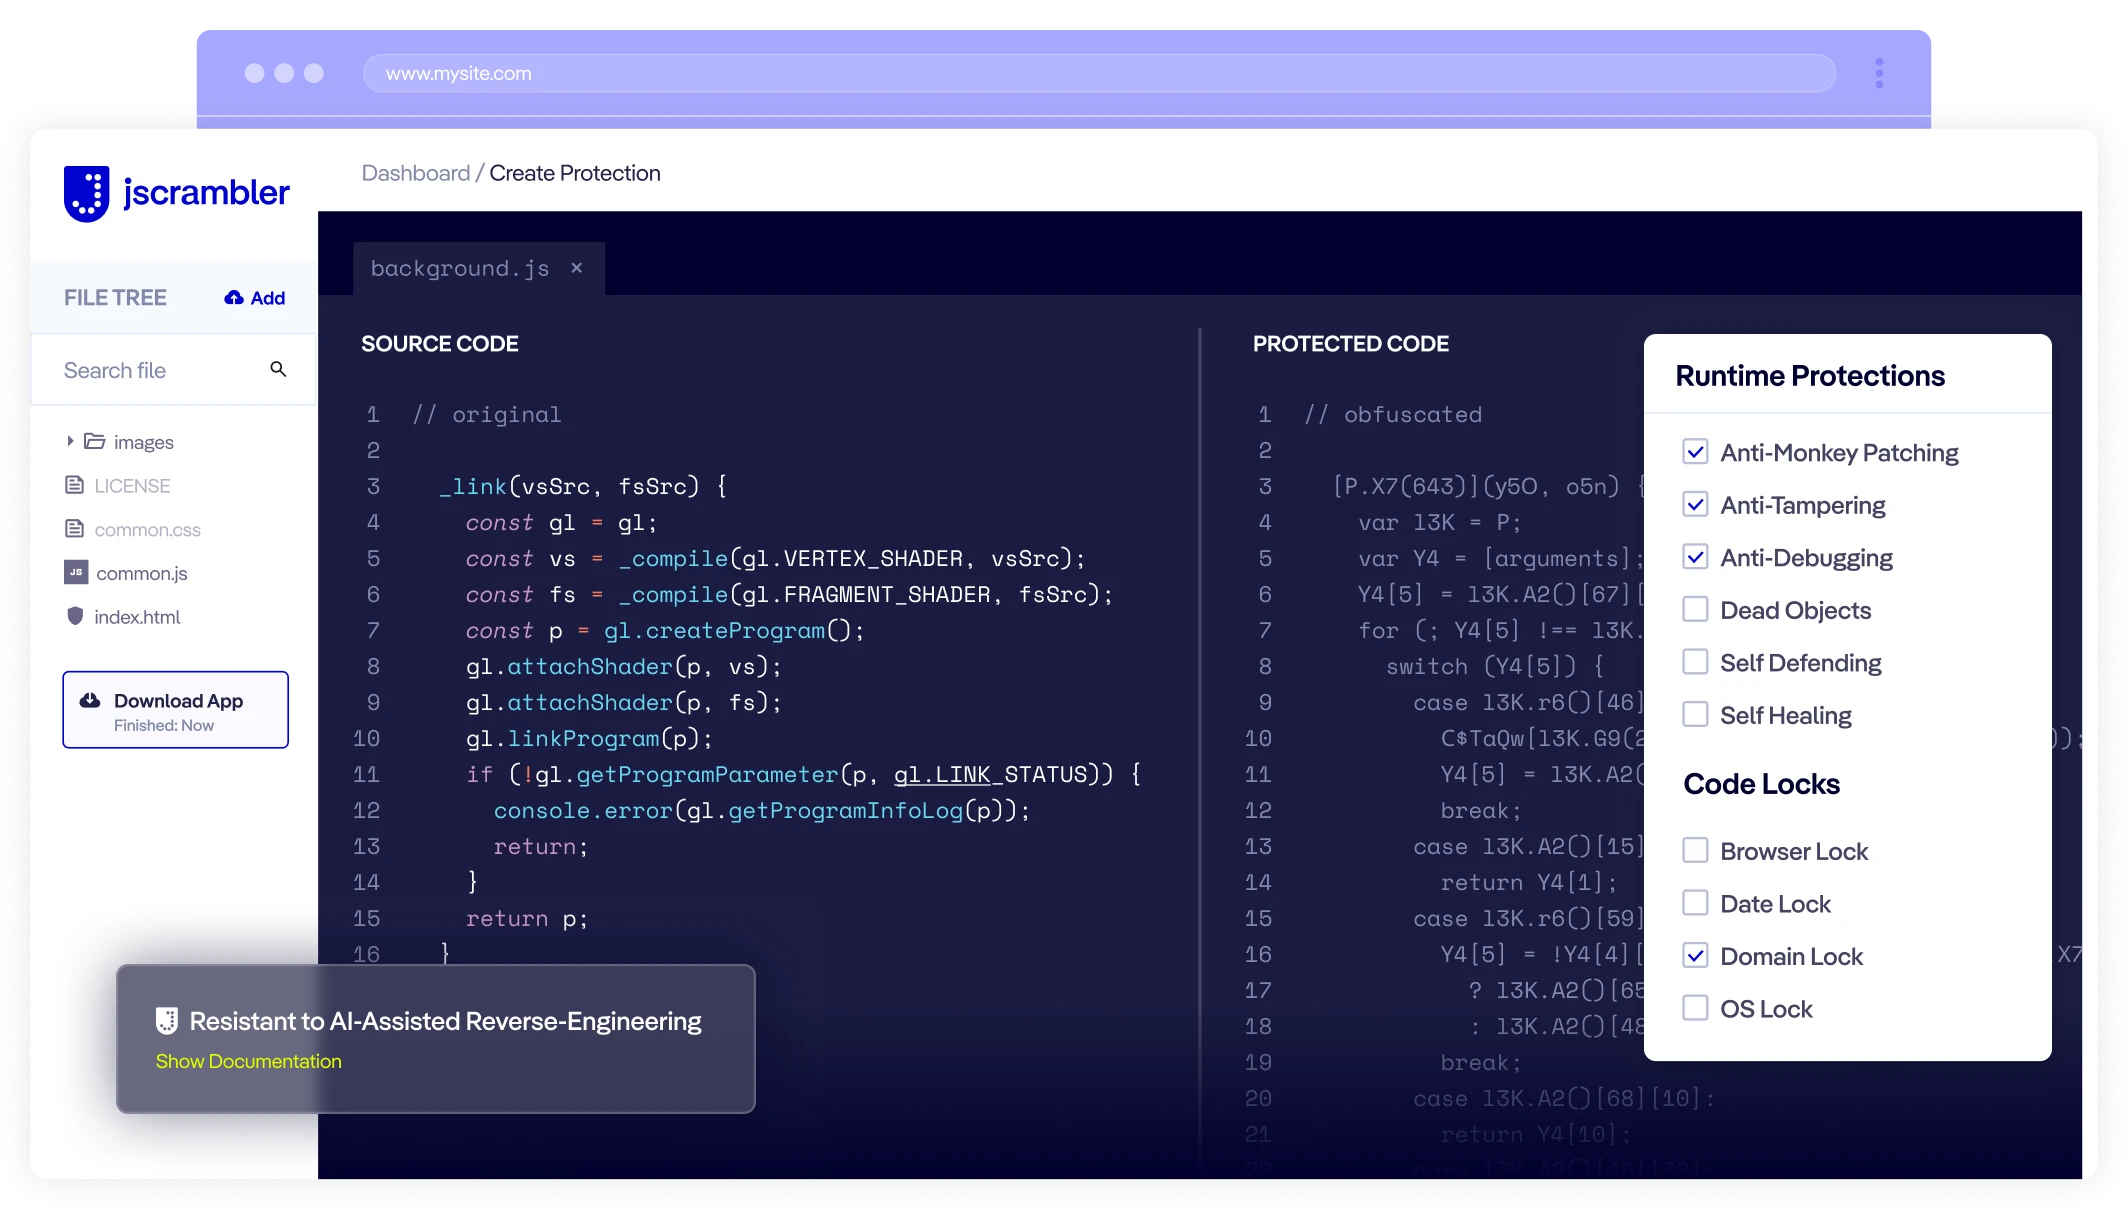2128x1210 pixels.
Task: Click the Add file button
Action: coord(255,298)
